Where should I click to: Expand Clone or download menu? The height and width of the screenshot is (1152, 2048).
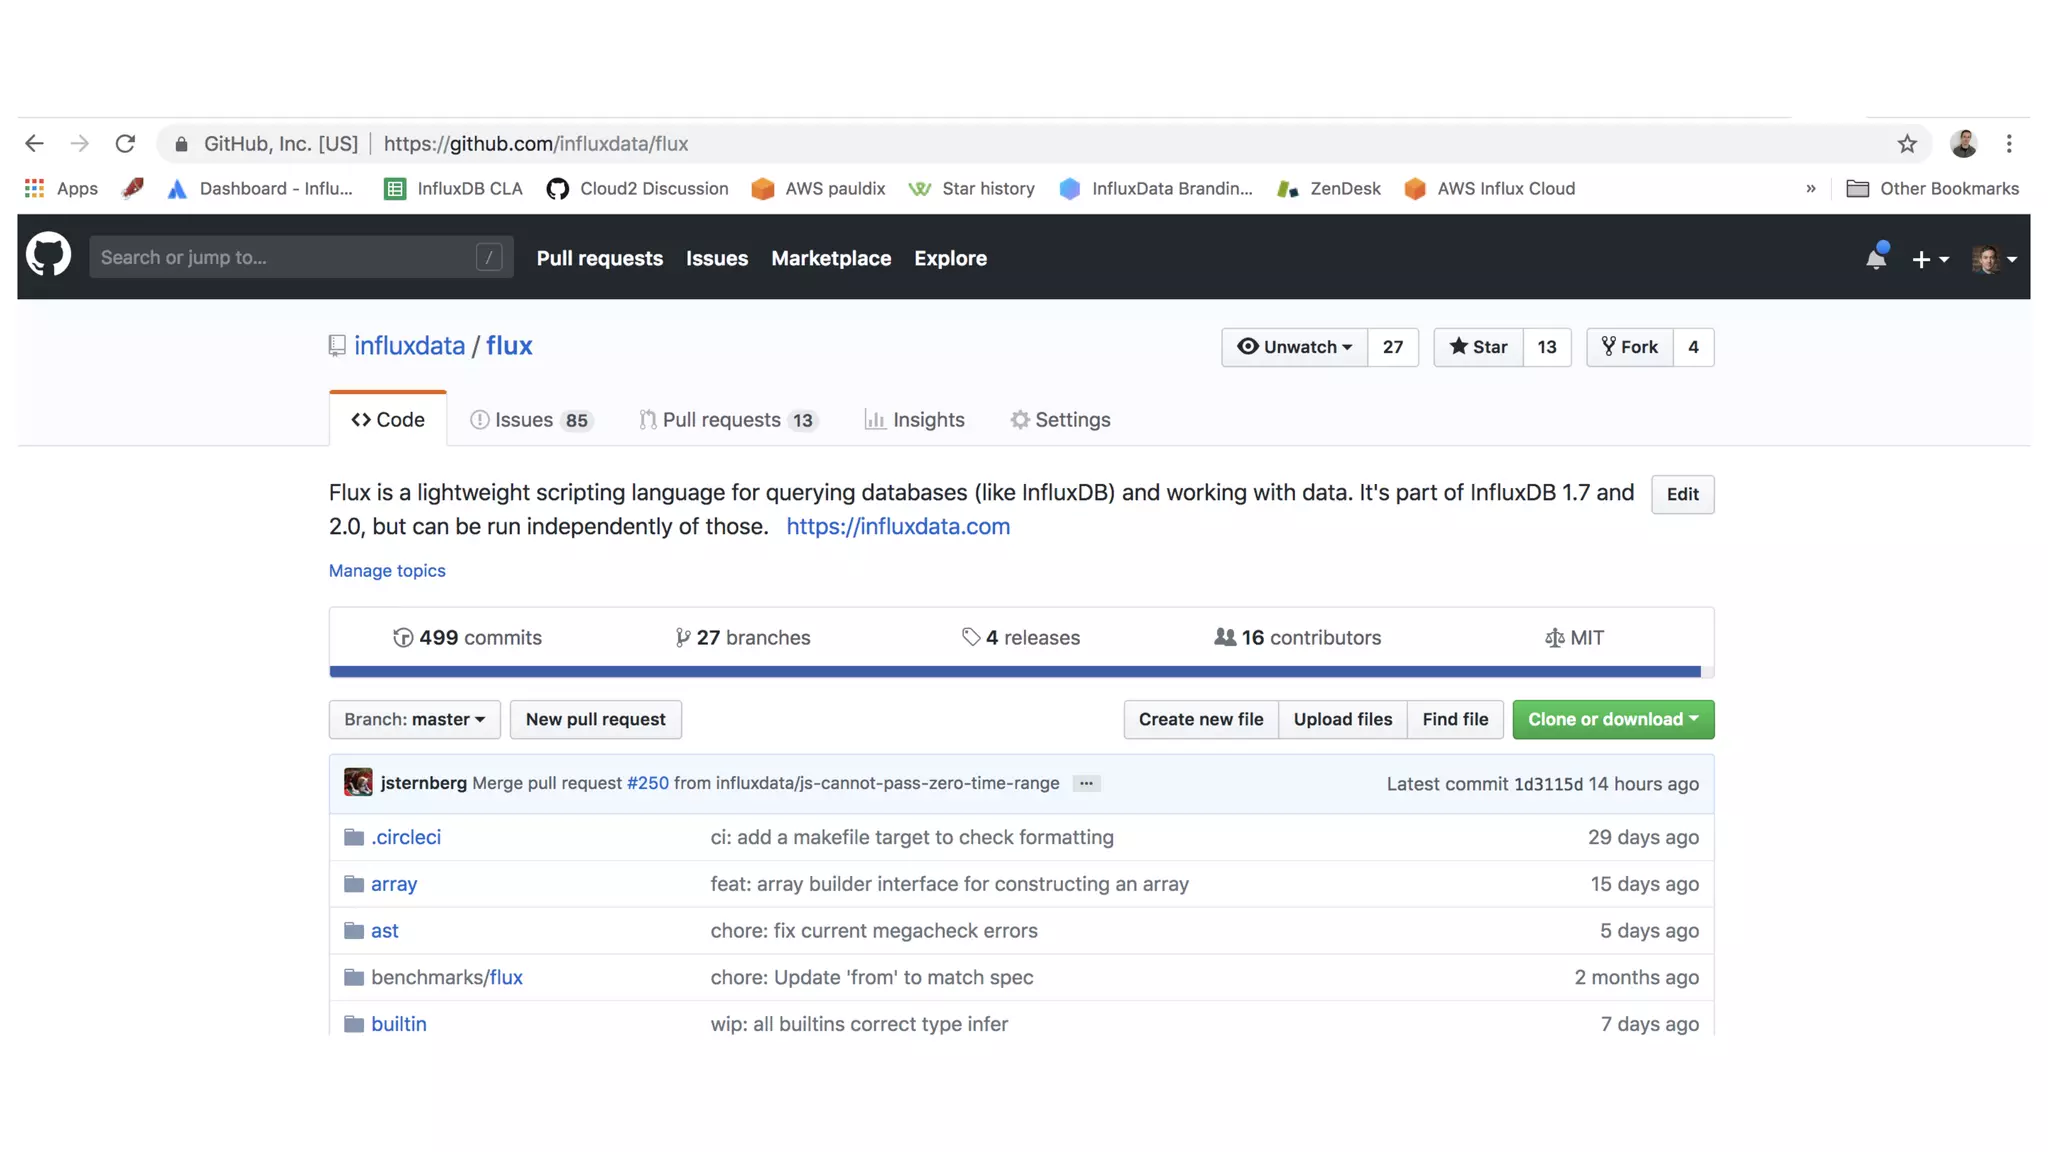coord(1612,720)
